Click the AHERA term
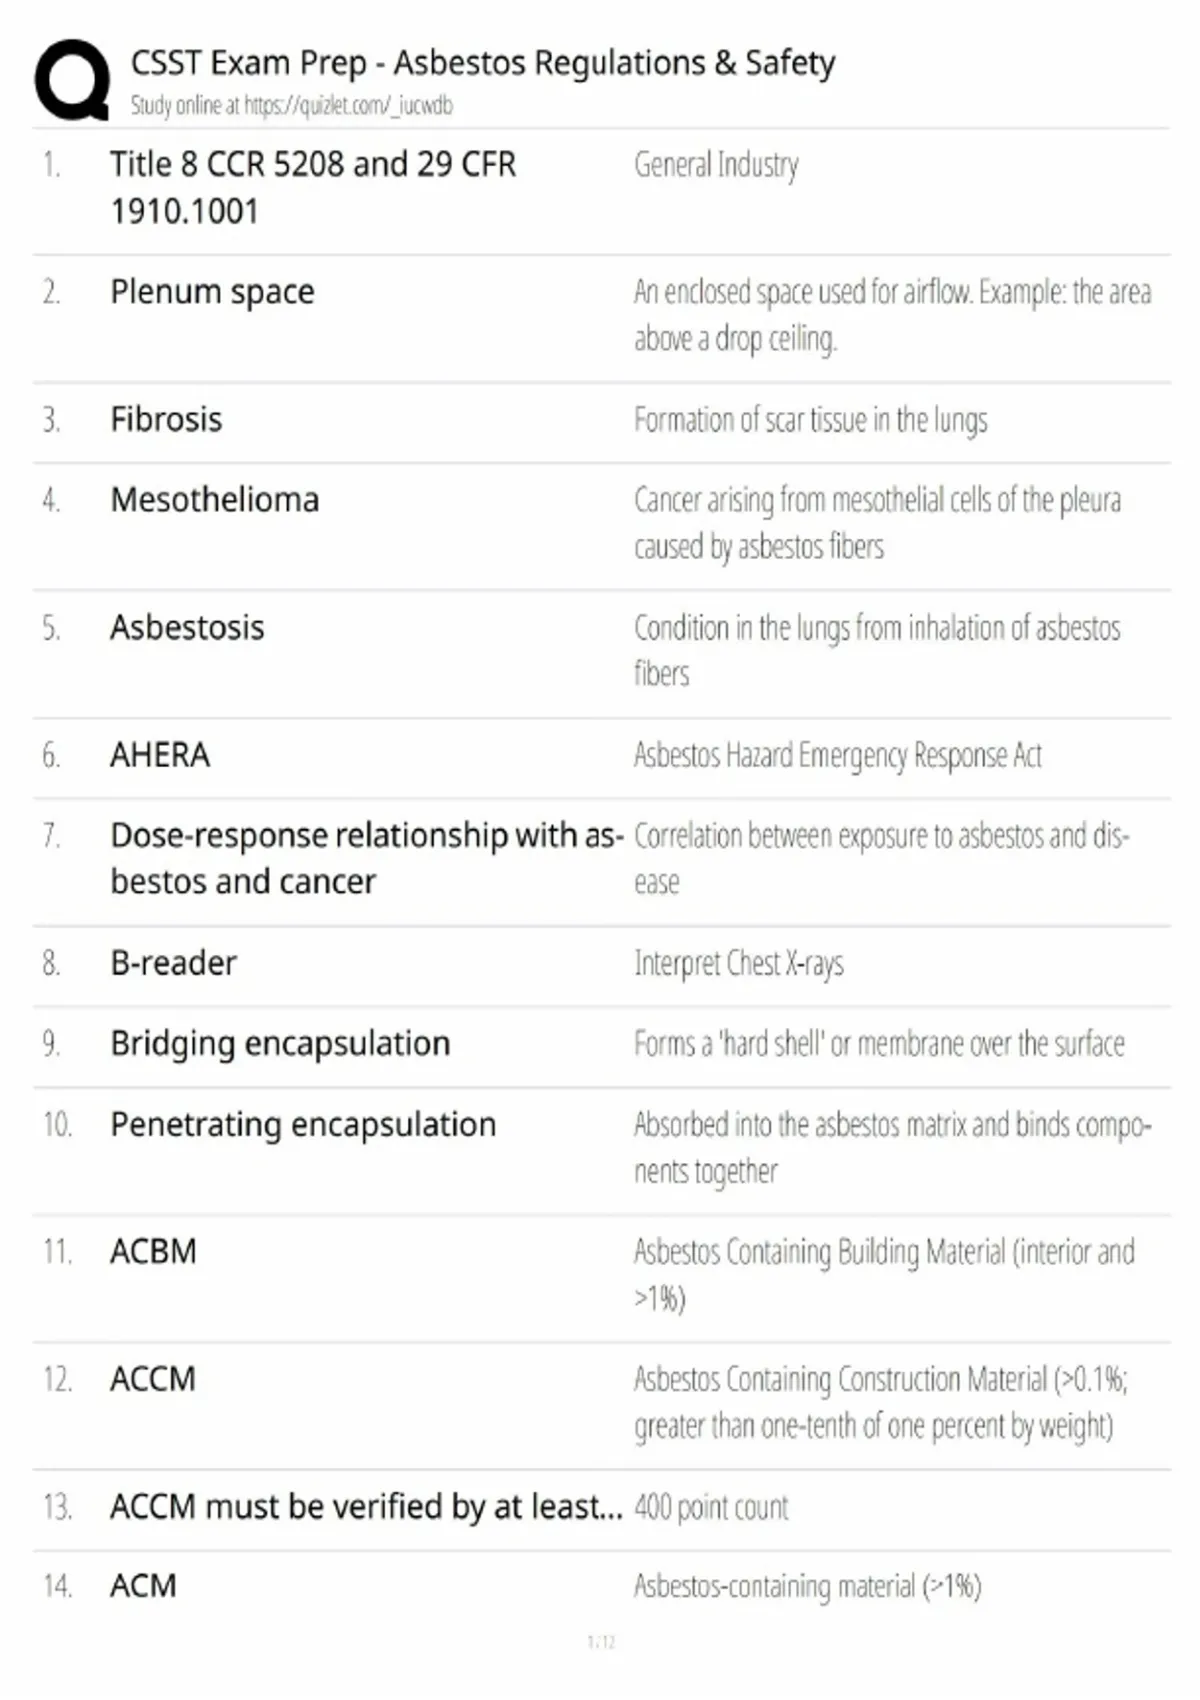Screen dimensions: 1200x1700 160,755
